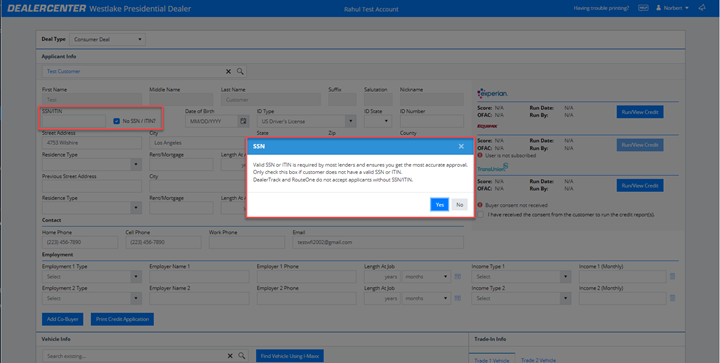Open the Income Type 1 dropdown

click(521, 277)
